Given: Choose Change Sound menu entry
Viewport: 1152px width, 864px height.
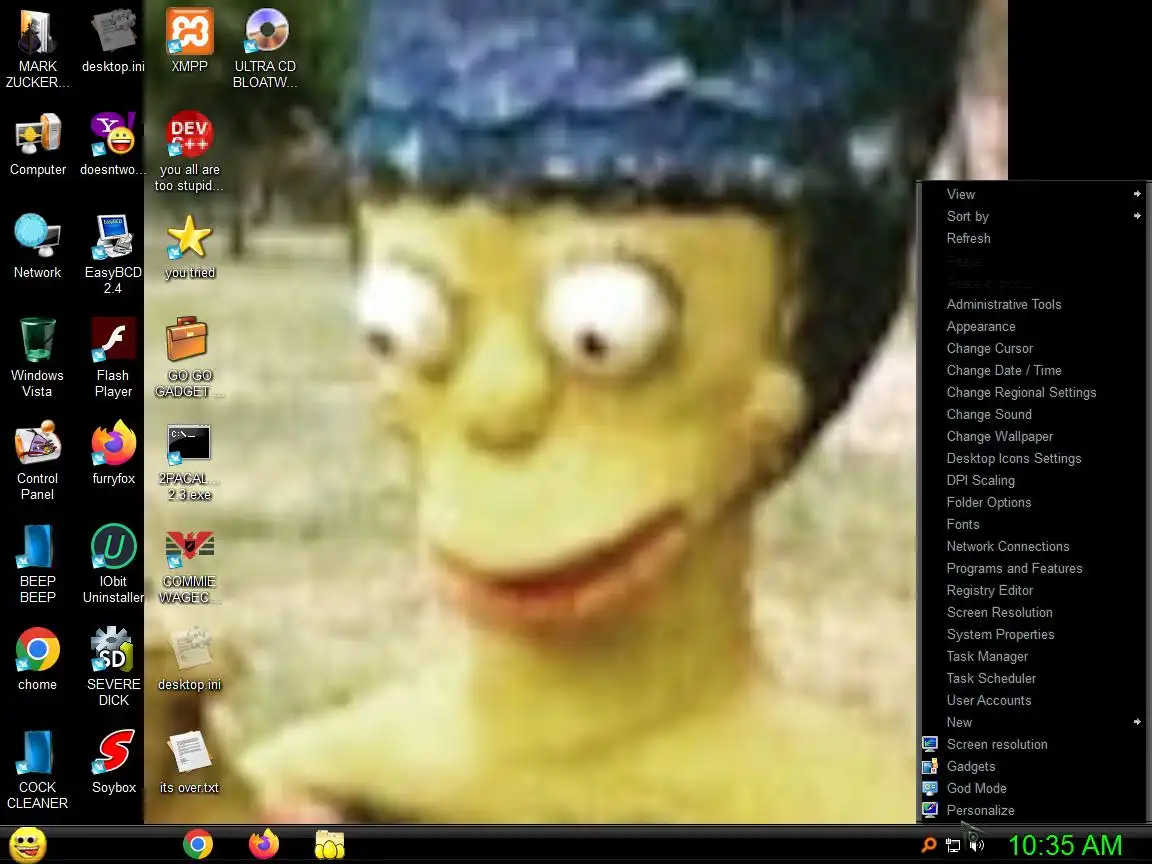Looking at the screenshot, I should 1034,414.
